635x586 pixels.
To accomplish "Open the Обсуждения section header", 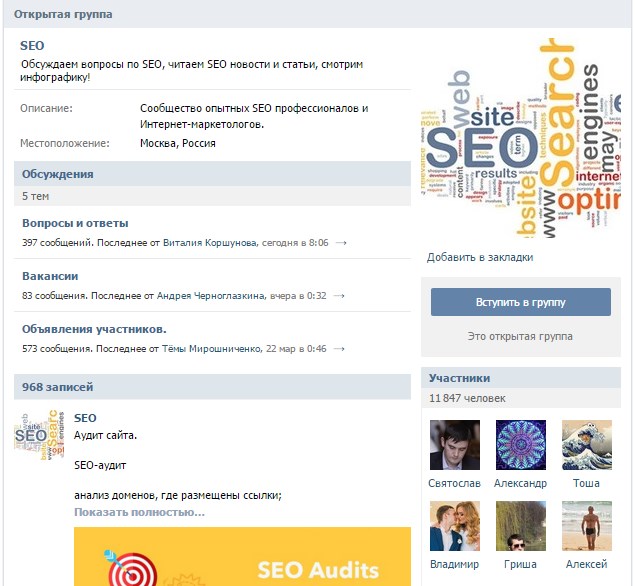I will point(58,174).
